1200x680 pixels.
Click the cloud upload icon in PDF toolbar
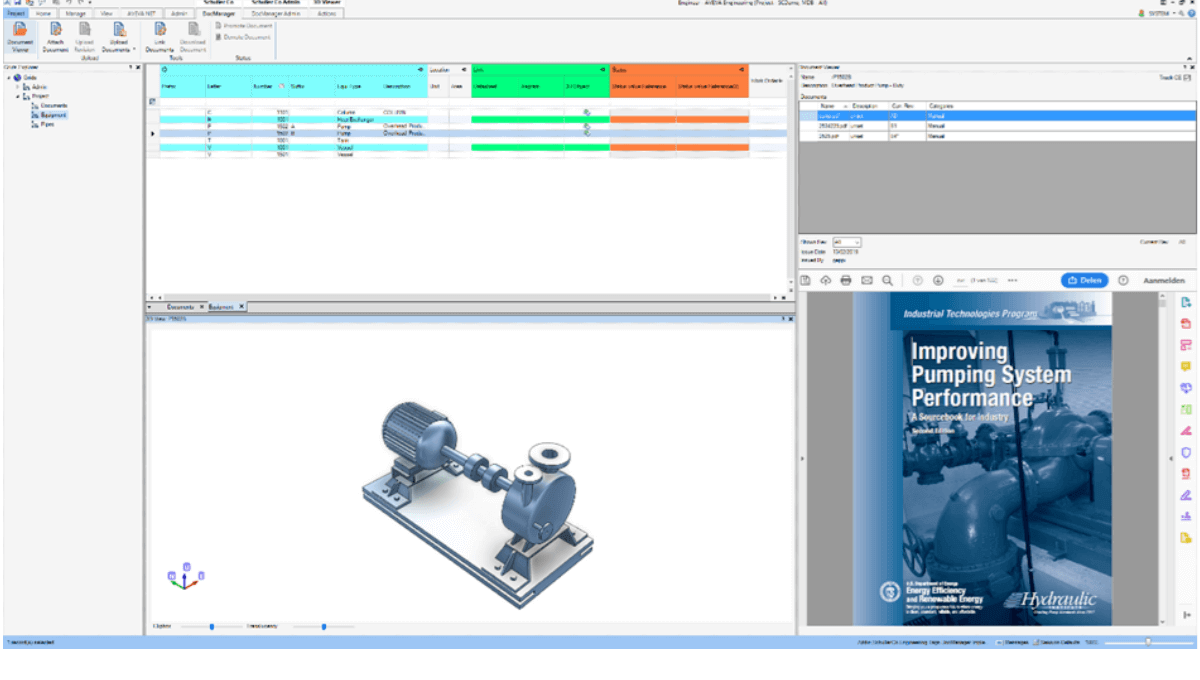pos(825,280)
